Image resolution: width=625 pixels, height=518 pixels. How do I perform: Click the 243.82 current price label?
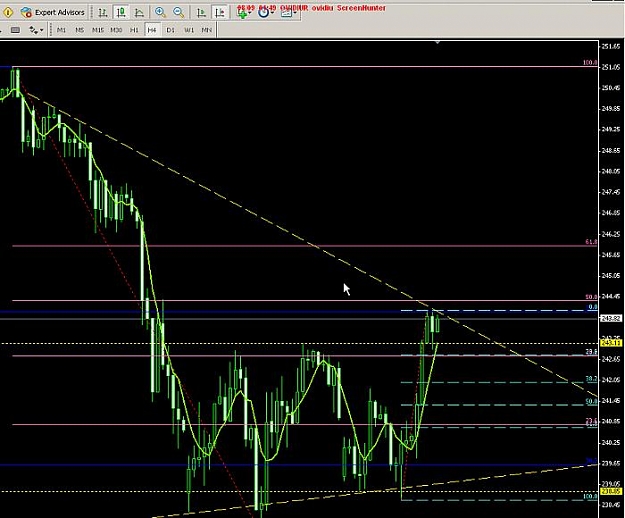click(611, 318)
